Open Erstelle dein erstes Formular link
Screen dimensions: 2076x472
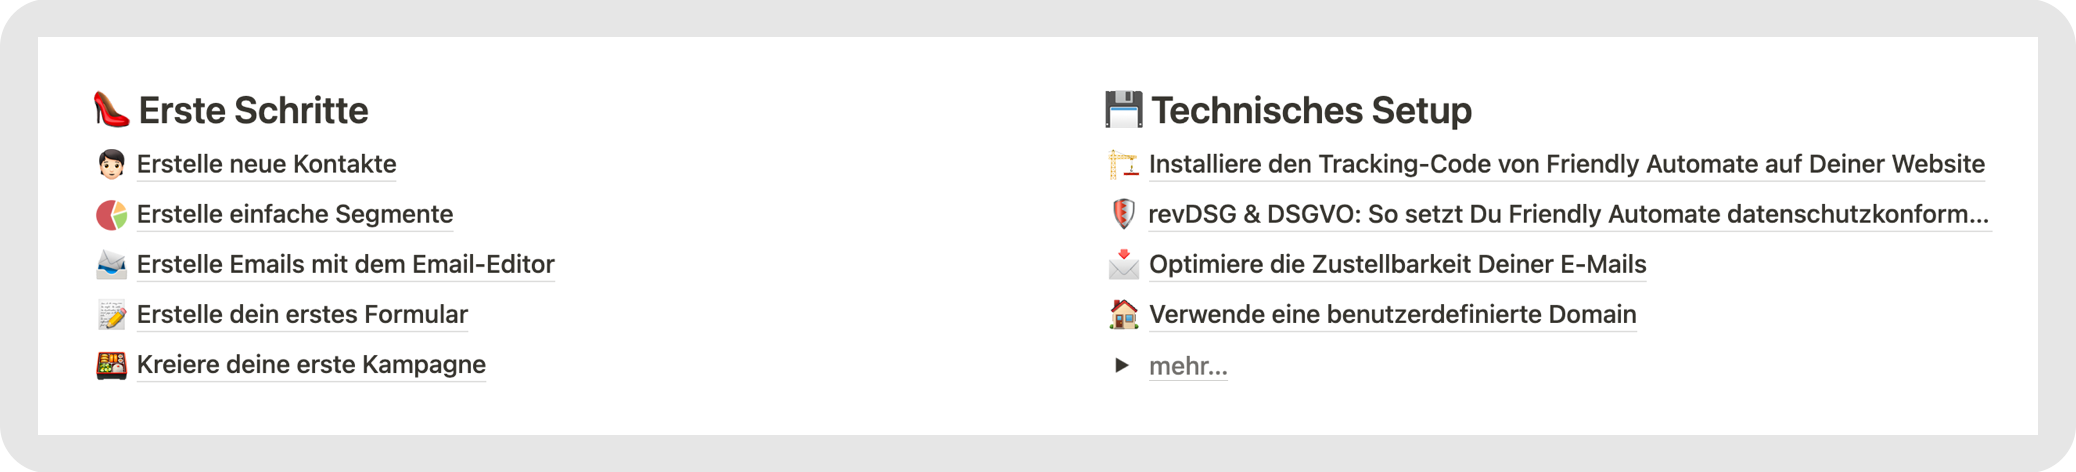(x=302, y=314)
